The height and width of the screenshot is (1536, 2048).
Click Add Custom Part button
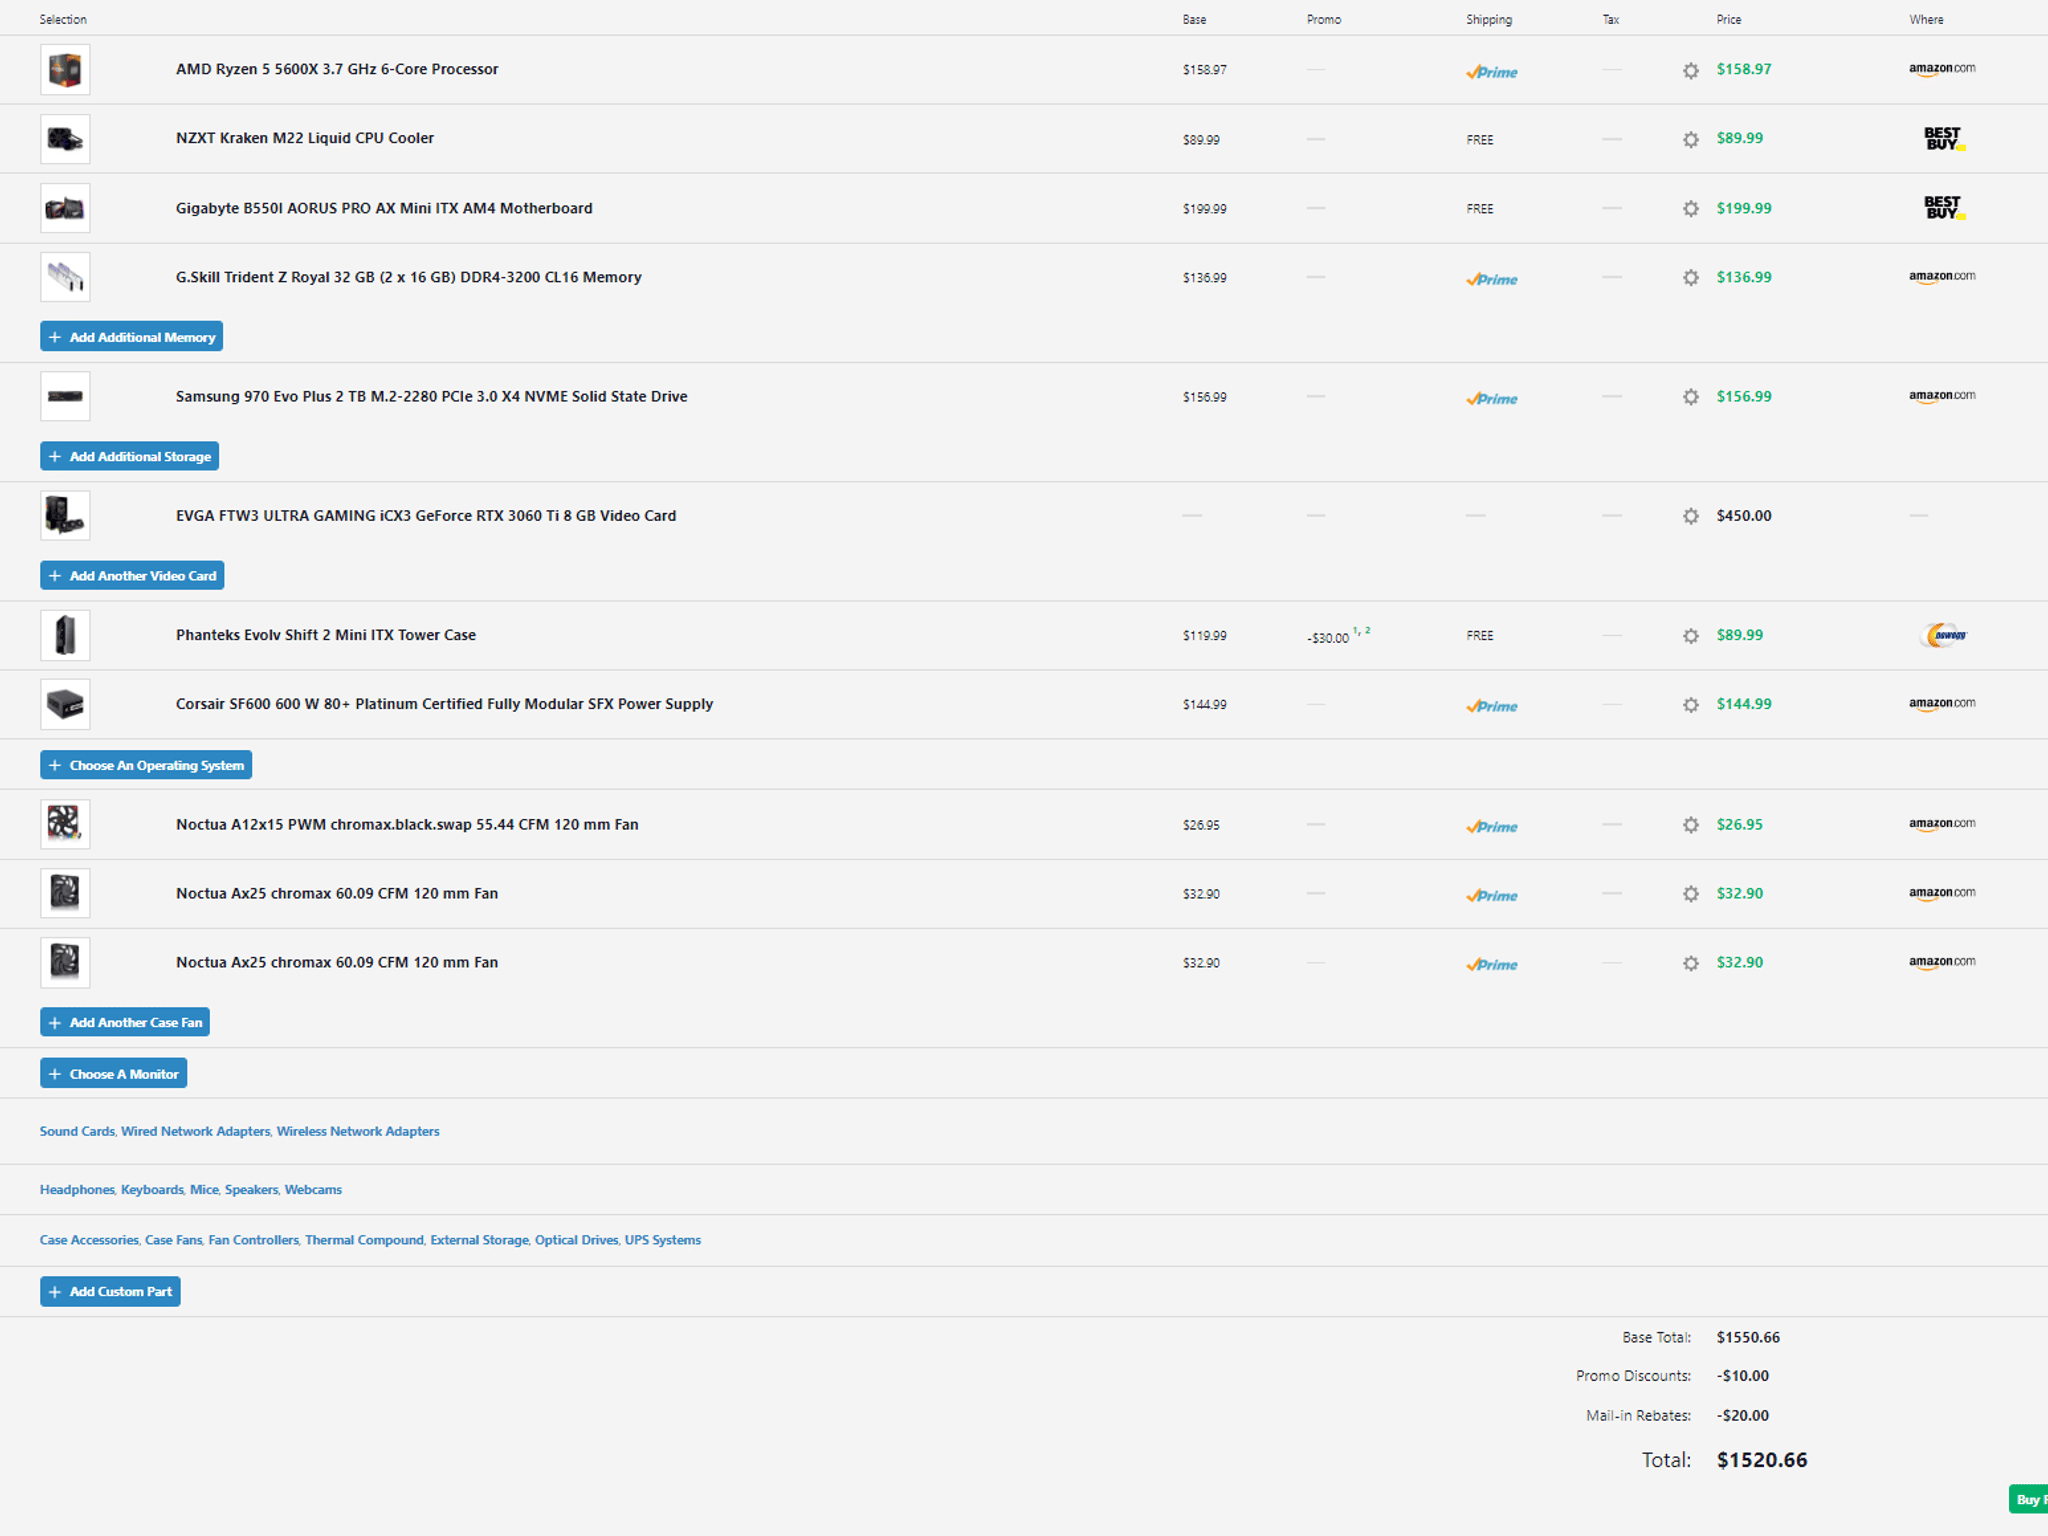[x=110, y=1291]
